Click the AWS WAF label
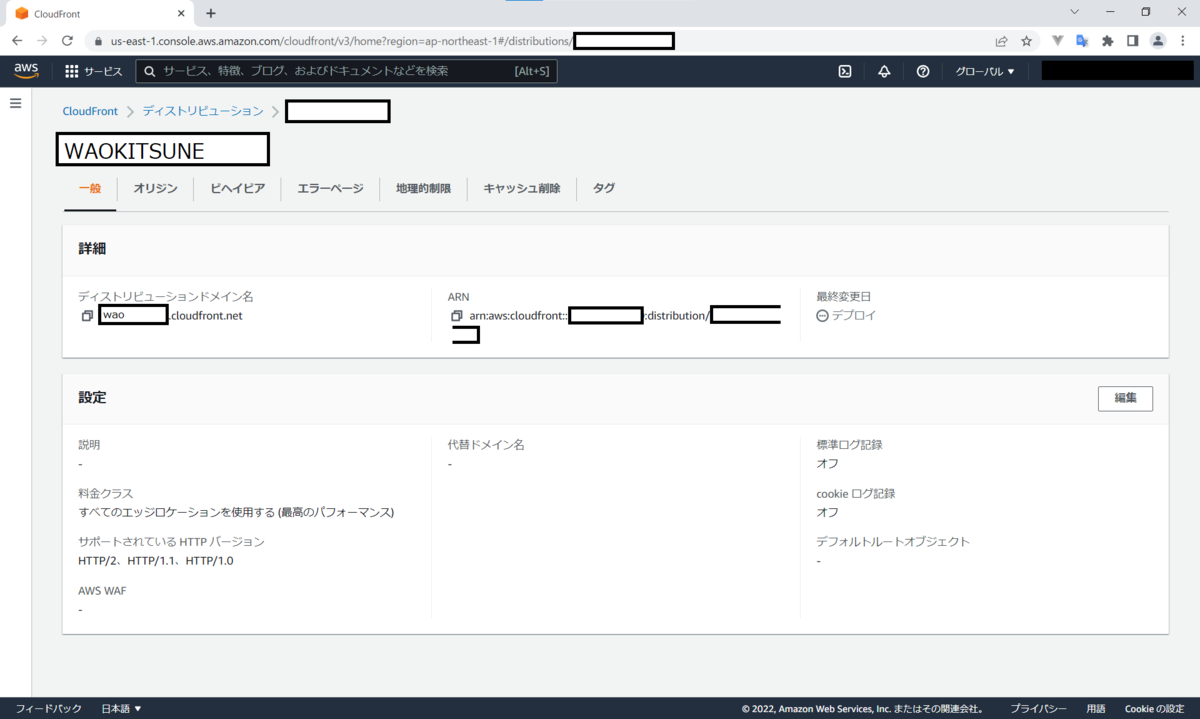 point(102,591)
